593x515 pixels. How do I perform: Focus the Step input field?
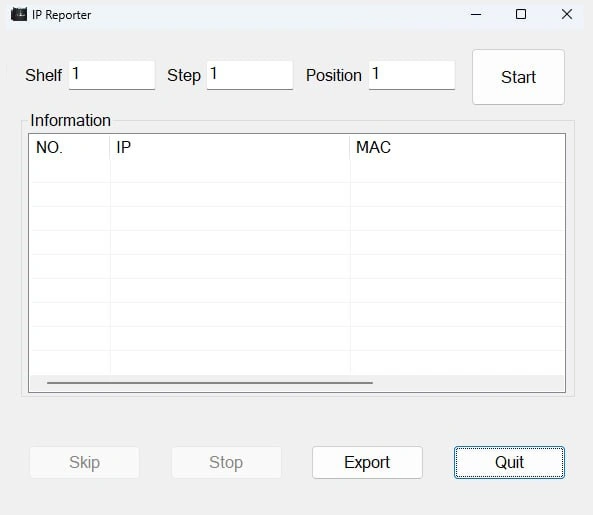click(250, 75)
